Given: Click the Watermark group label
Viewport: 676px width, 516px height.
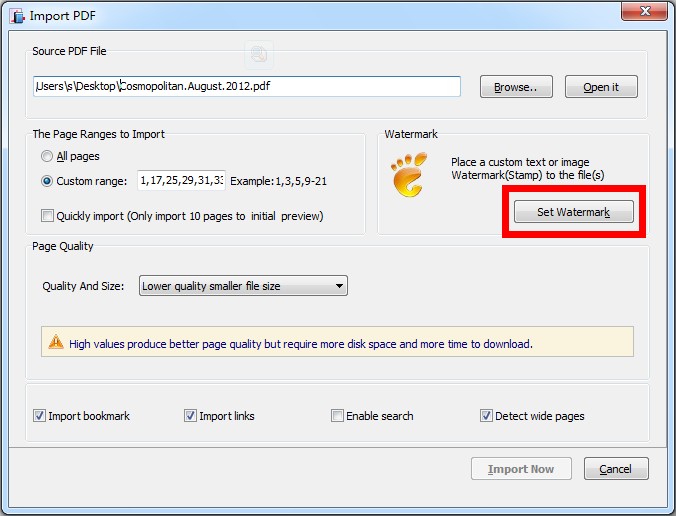Looking at the screenshot, I should click(411, 134).
